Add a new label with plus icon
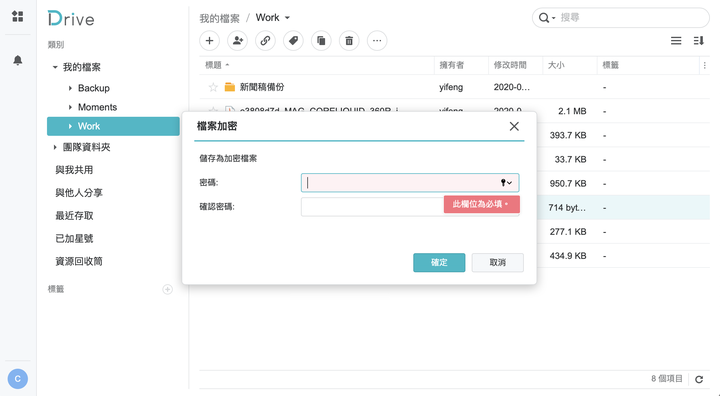This screenshot has width=720, height=396. [x=168, y=289]
